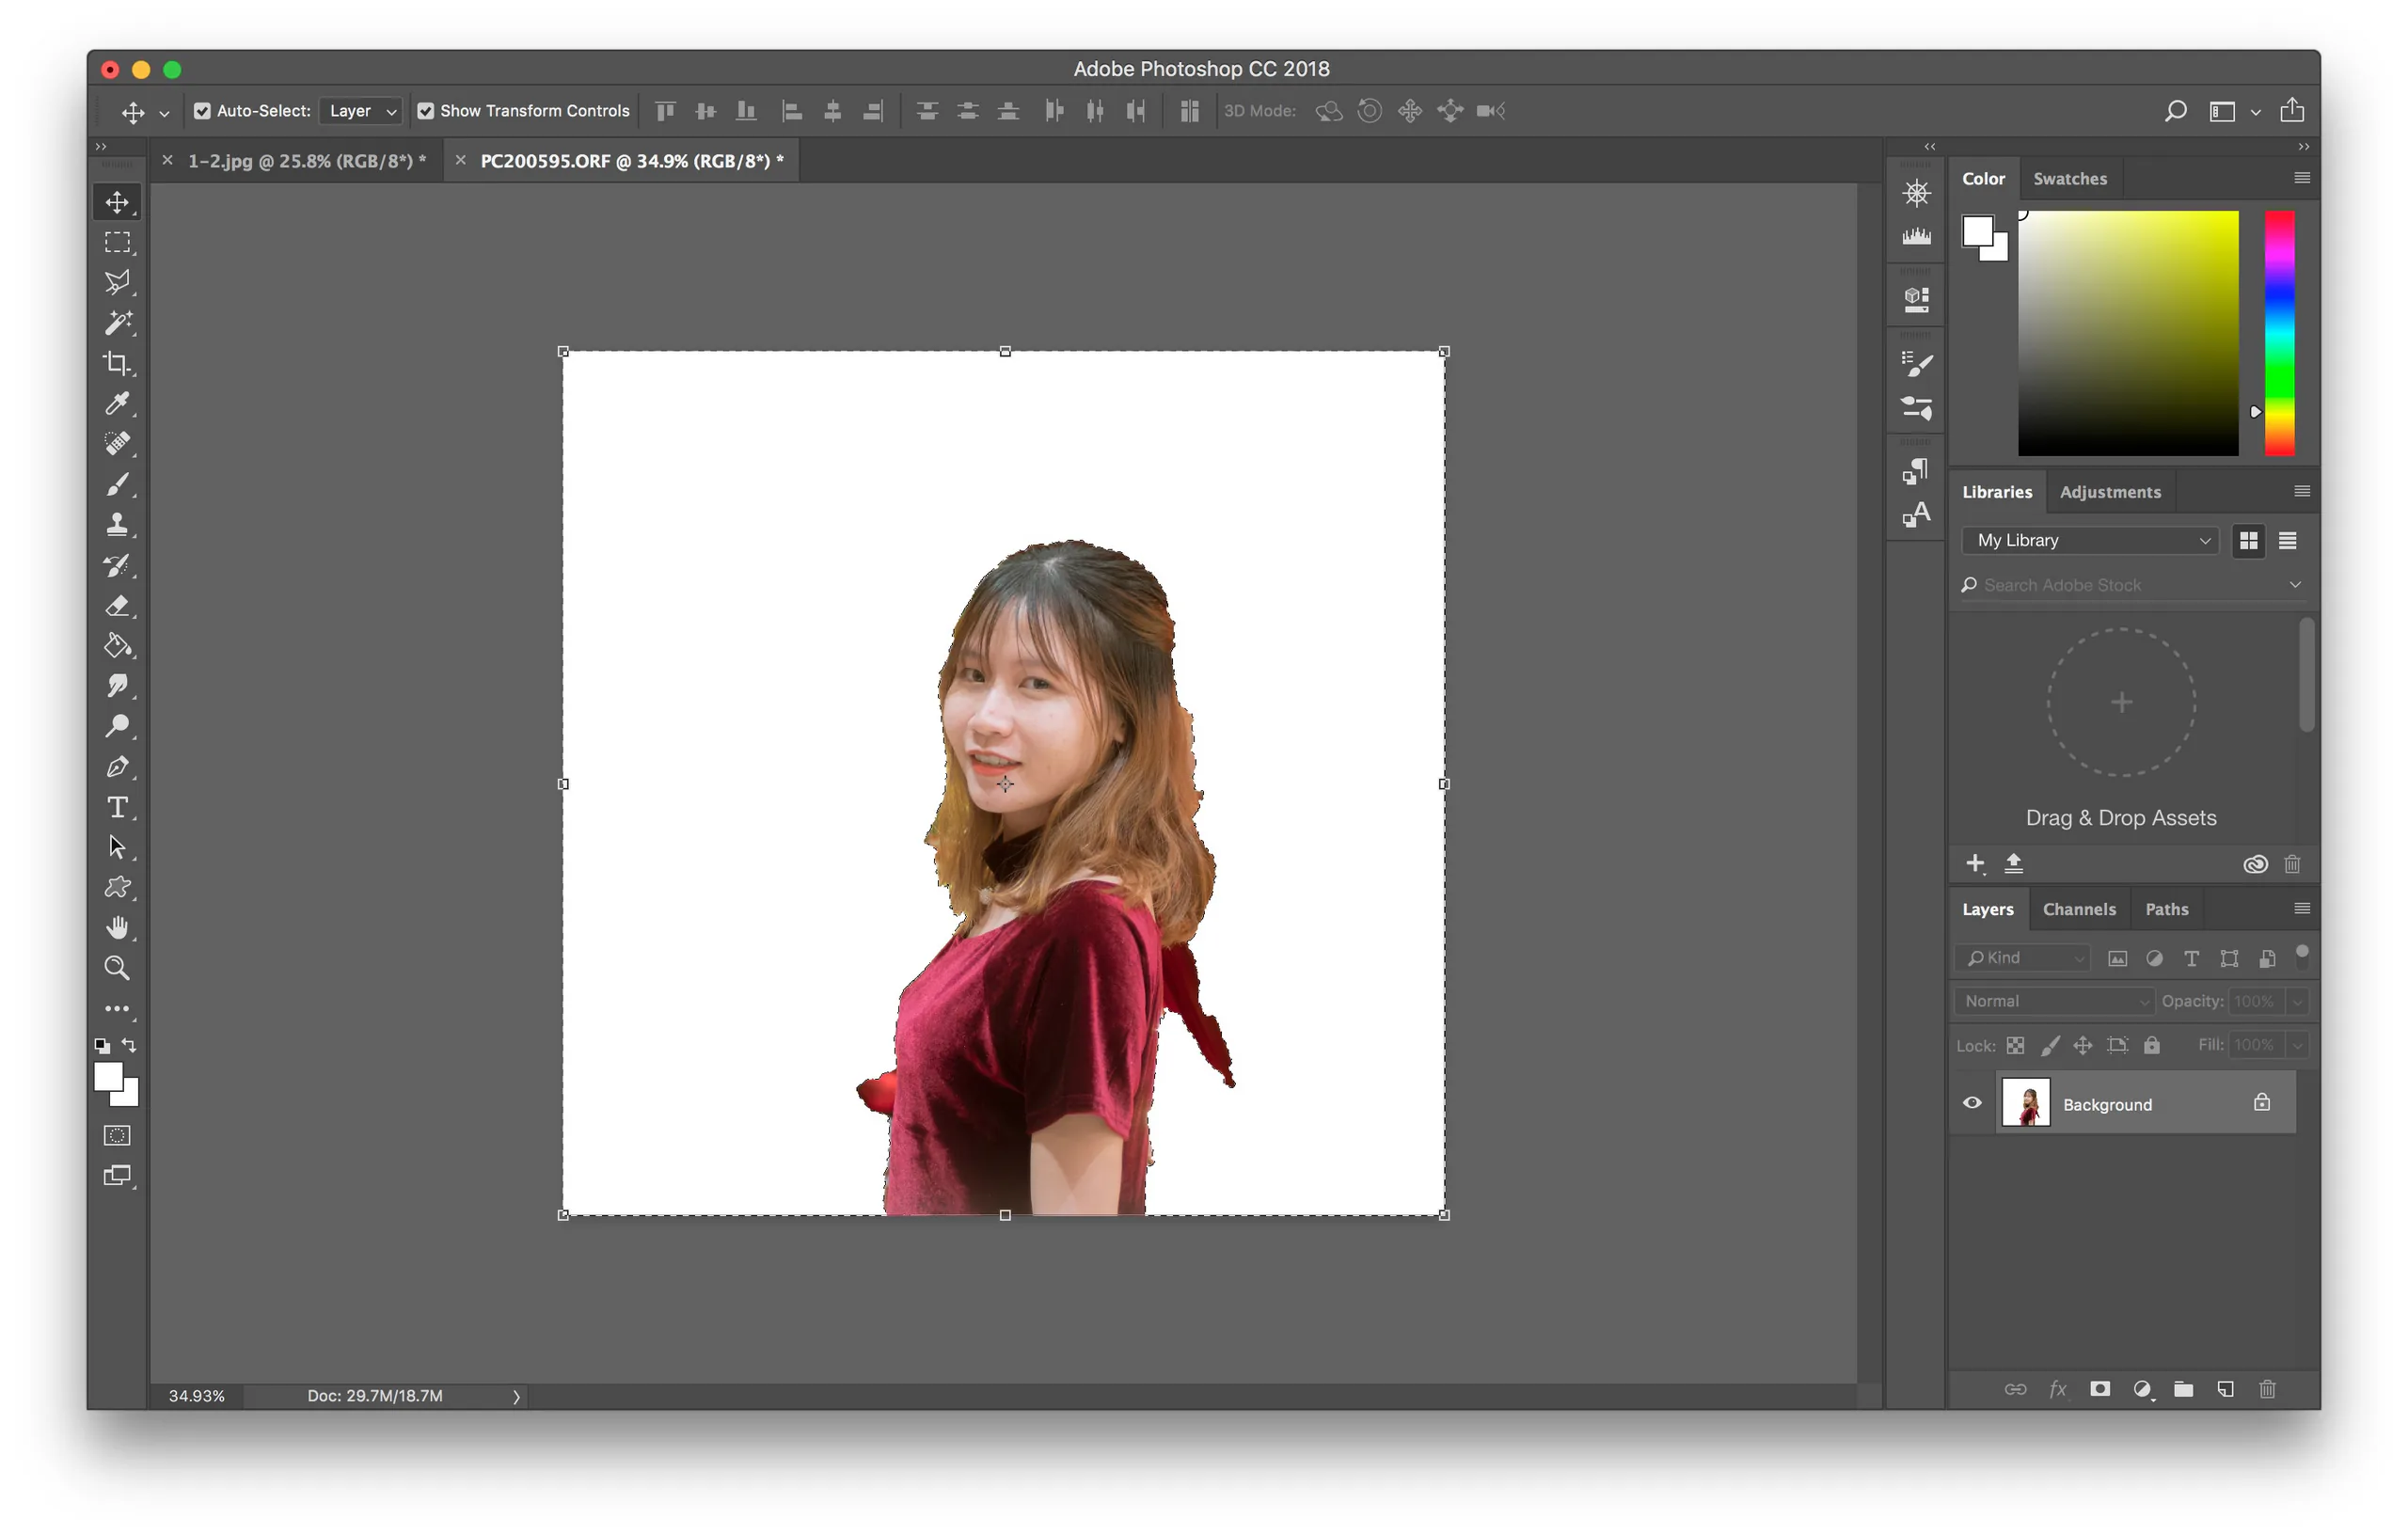The image size is (2408, 1534).
Task: Hide the Background layer with eye icon
Action: [1971, 1103]
